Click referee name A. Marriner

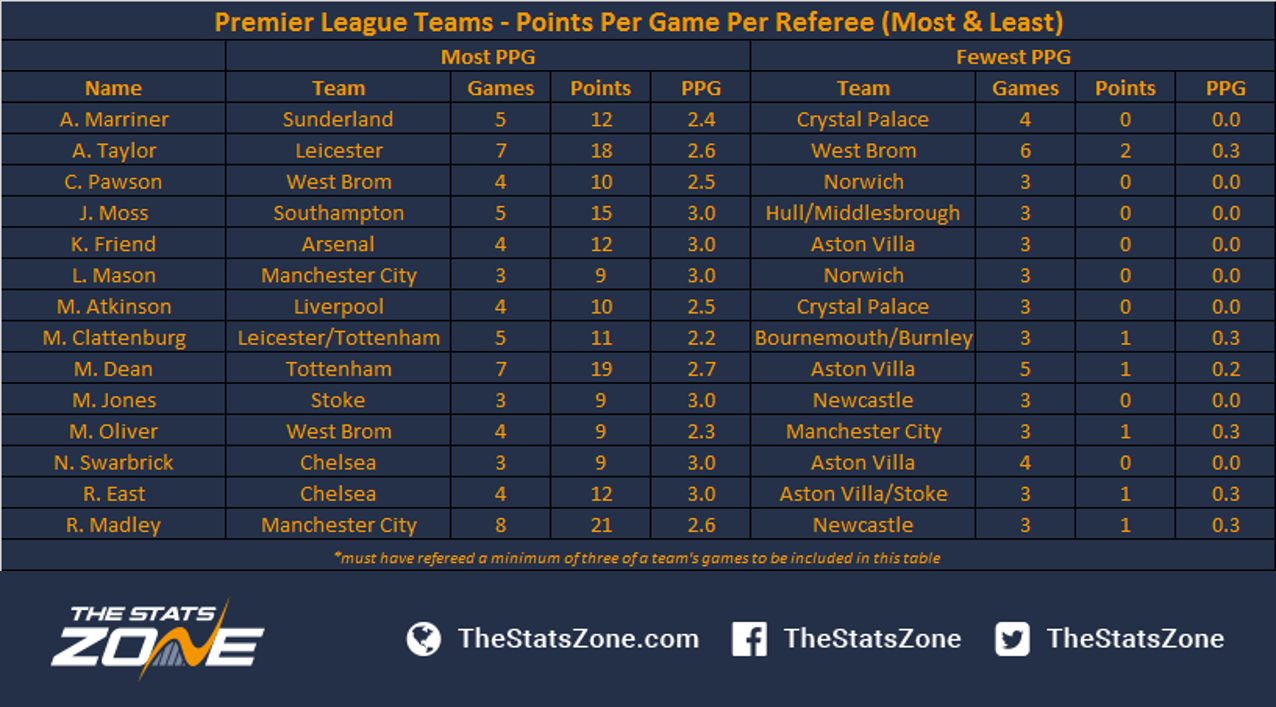pyautogui.click(x=114, y=119)
